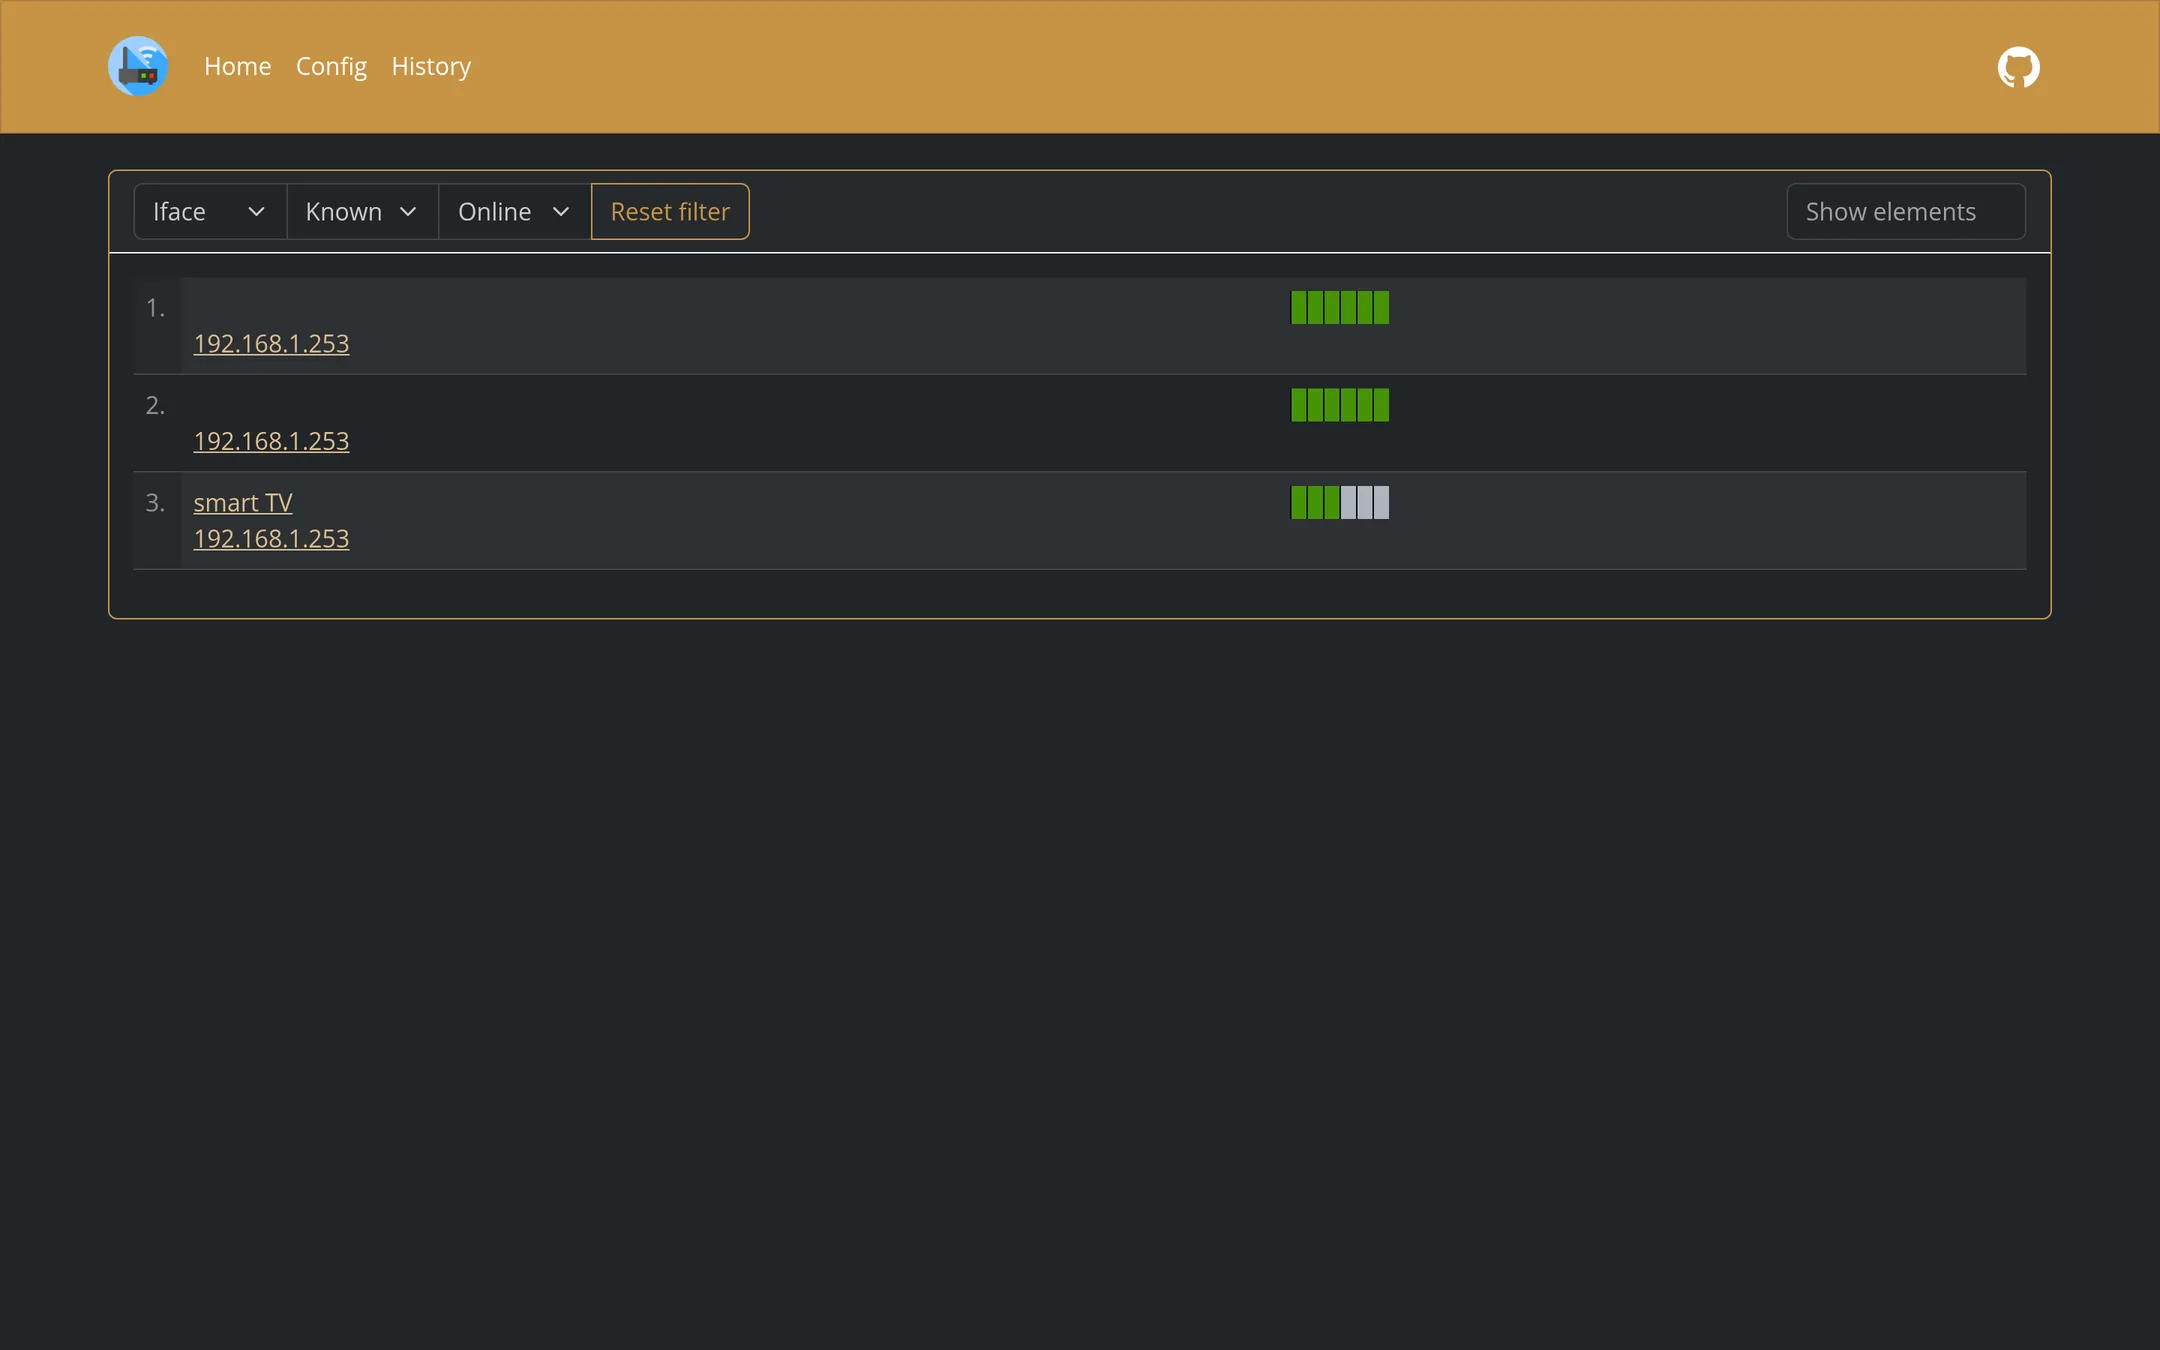Go to the Home page

(238, 66)
